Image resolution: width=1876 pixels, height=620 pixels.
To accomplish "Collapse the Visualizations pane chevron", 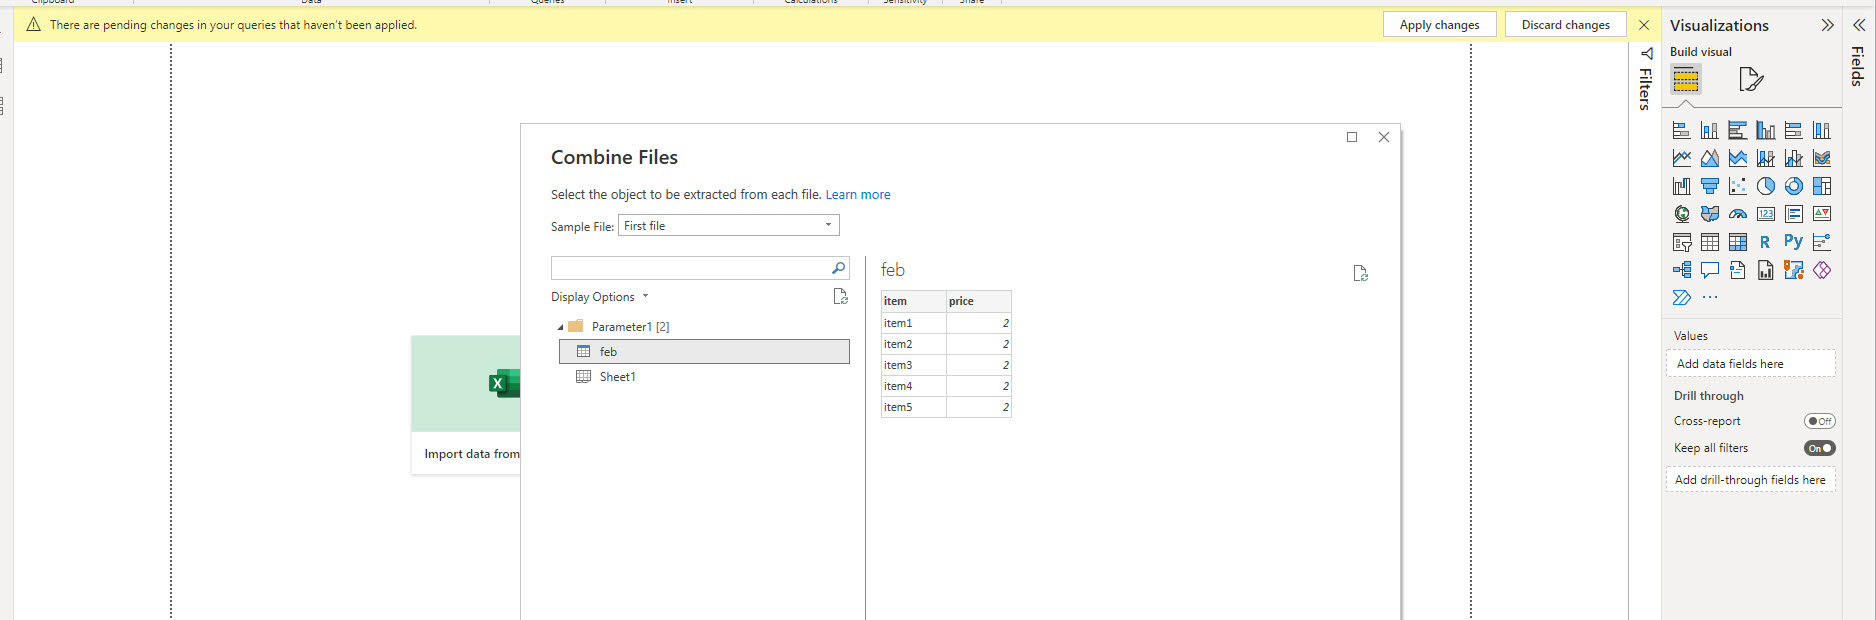I will click(1827, 25).
